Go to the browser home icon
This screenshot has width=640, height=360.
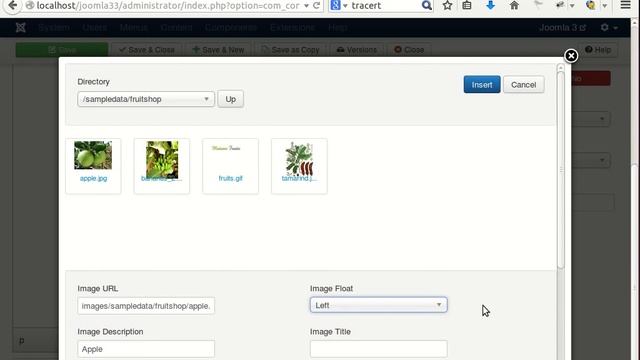[x=514, y=5]
